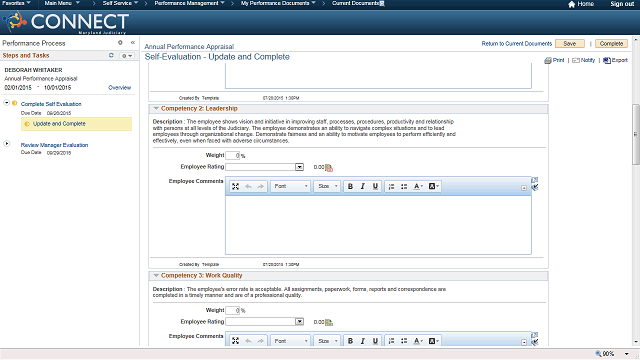Collapse Competency 2: Leadership section
The height and width of the screenshot is (360, 640).
click(156, 109)
